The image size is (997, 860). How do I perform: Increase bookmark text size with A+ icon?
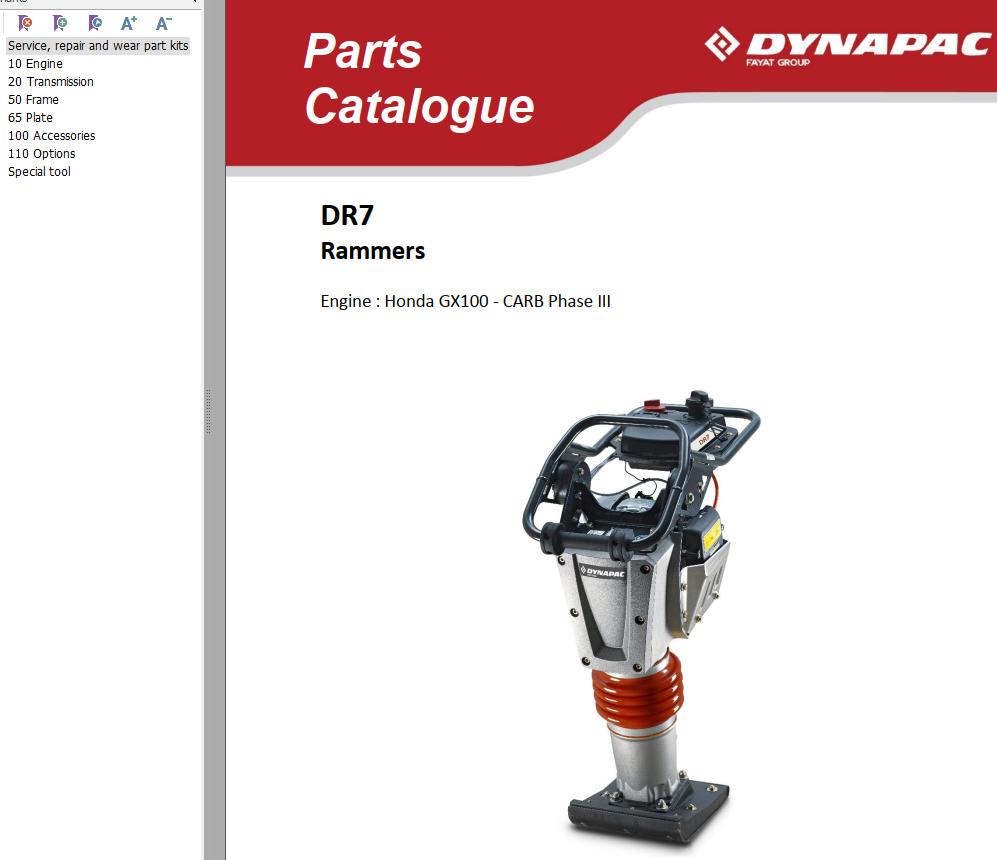pyautogui.click(x=129, y=23)
